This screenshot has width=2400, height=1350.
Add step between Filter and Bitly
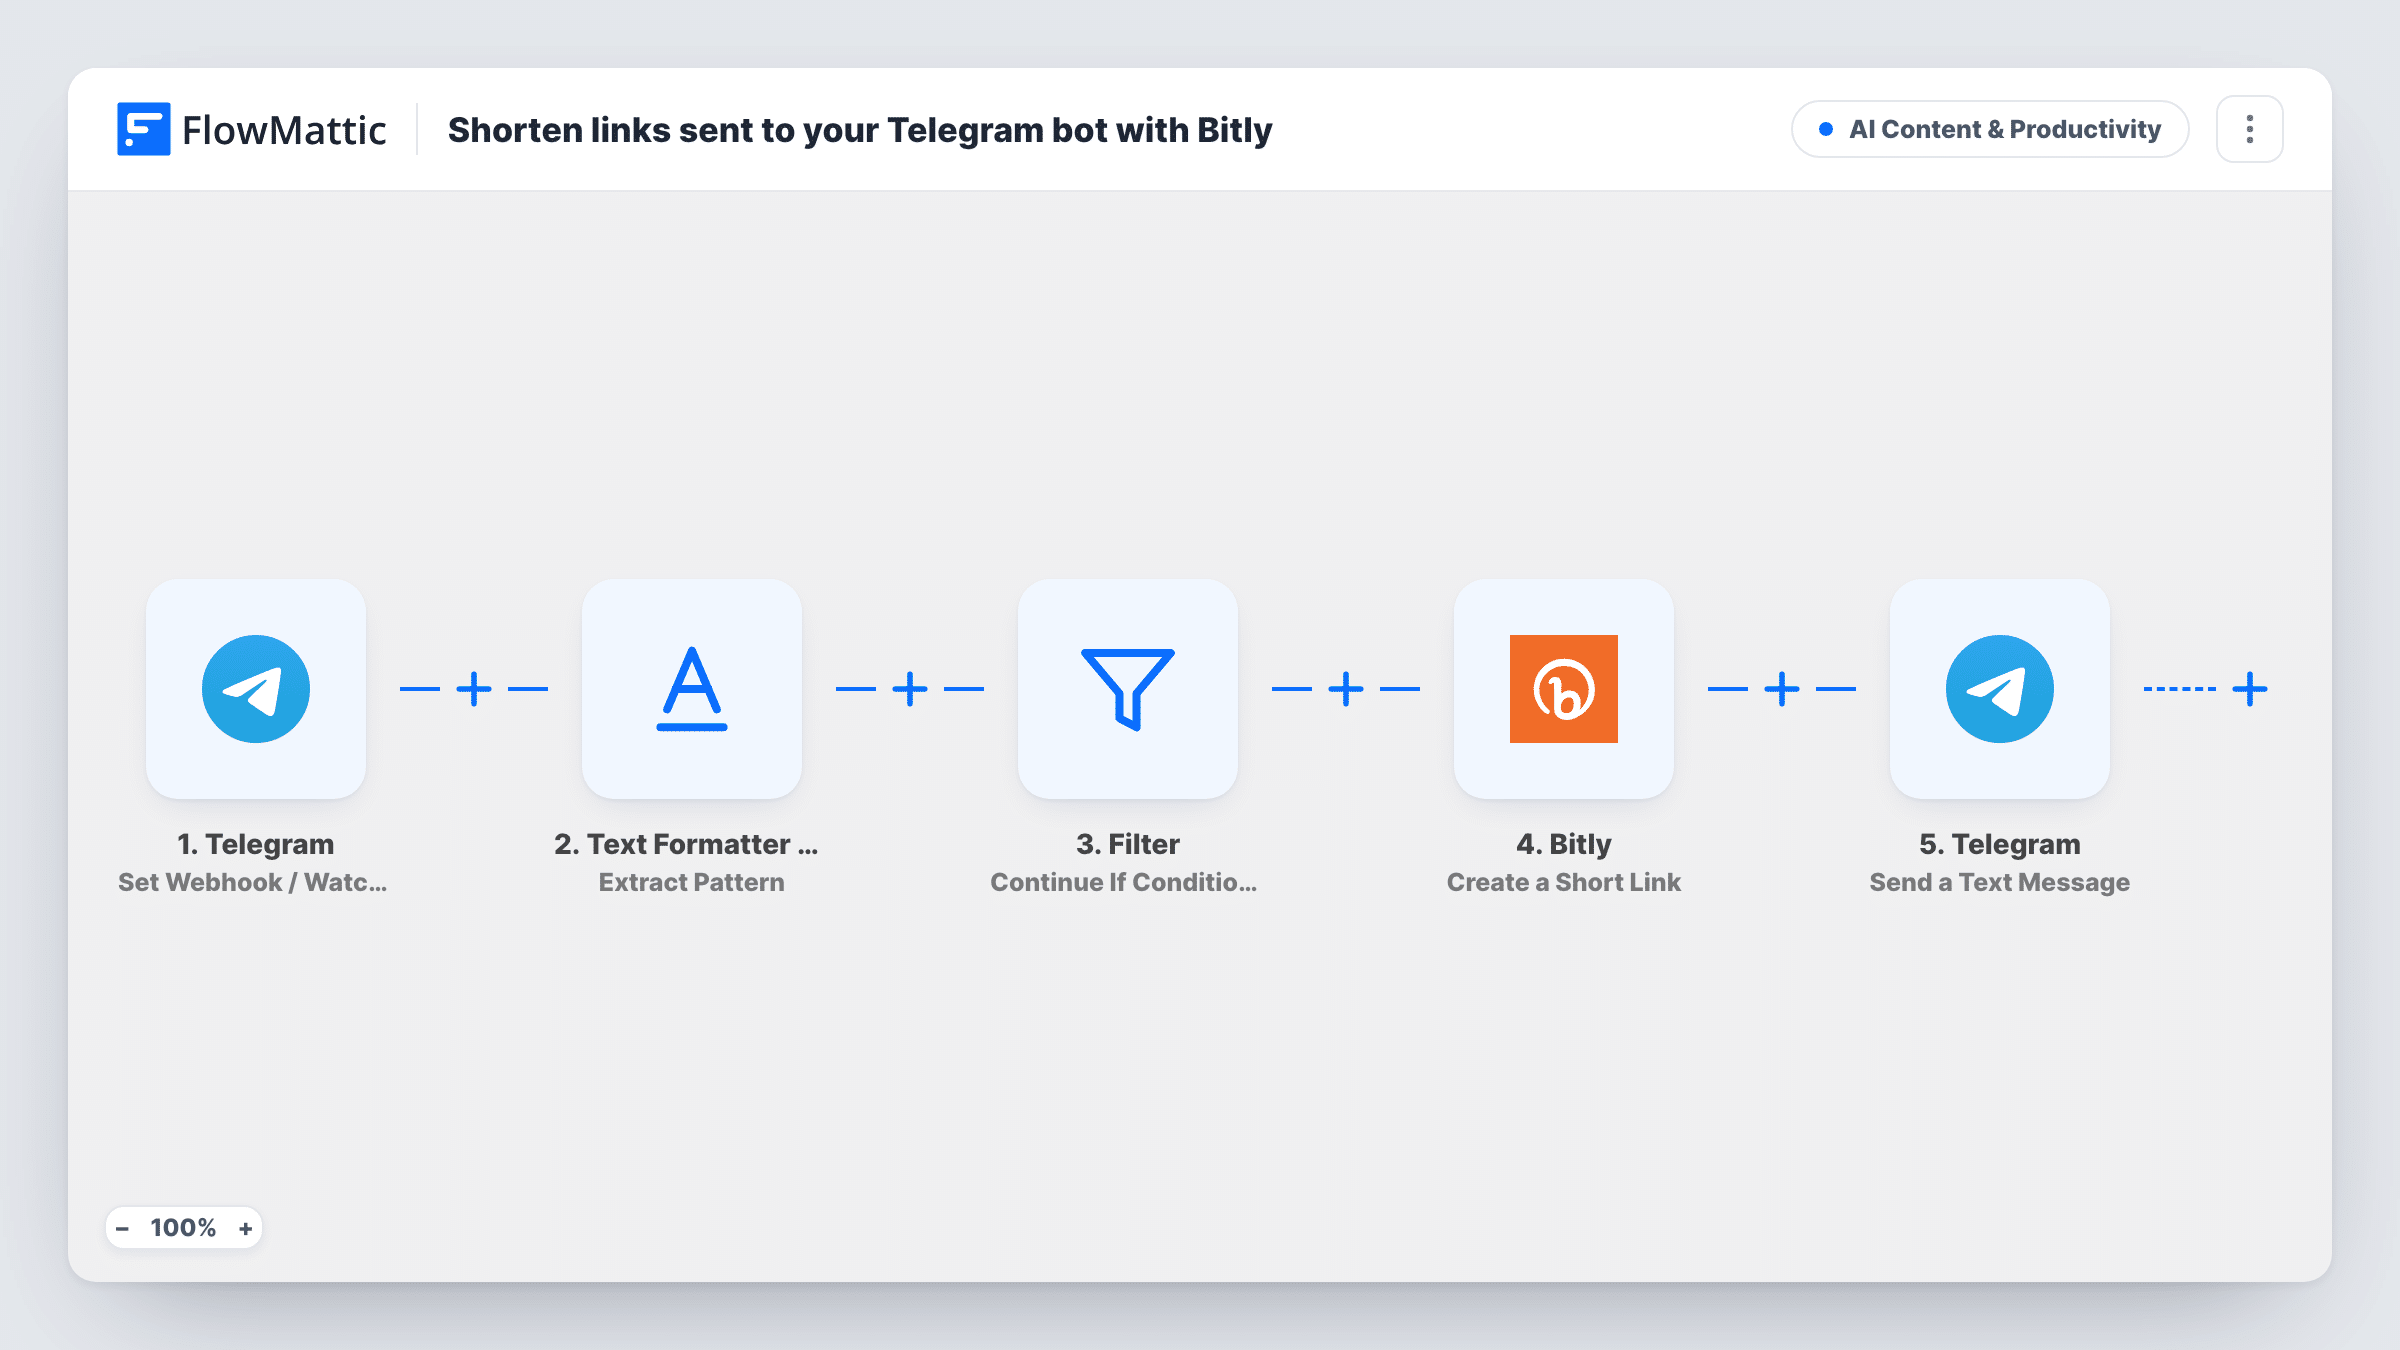pyautogui.click(x=1346, y=689)
